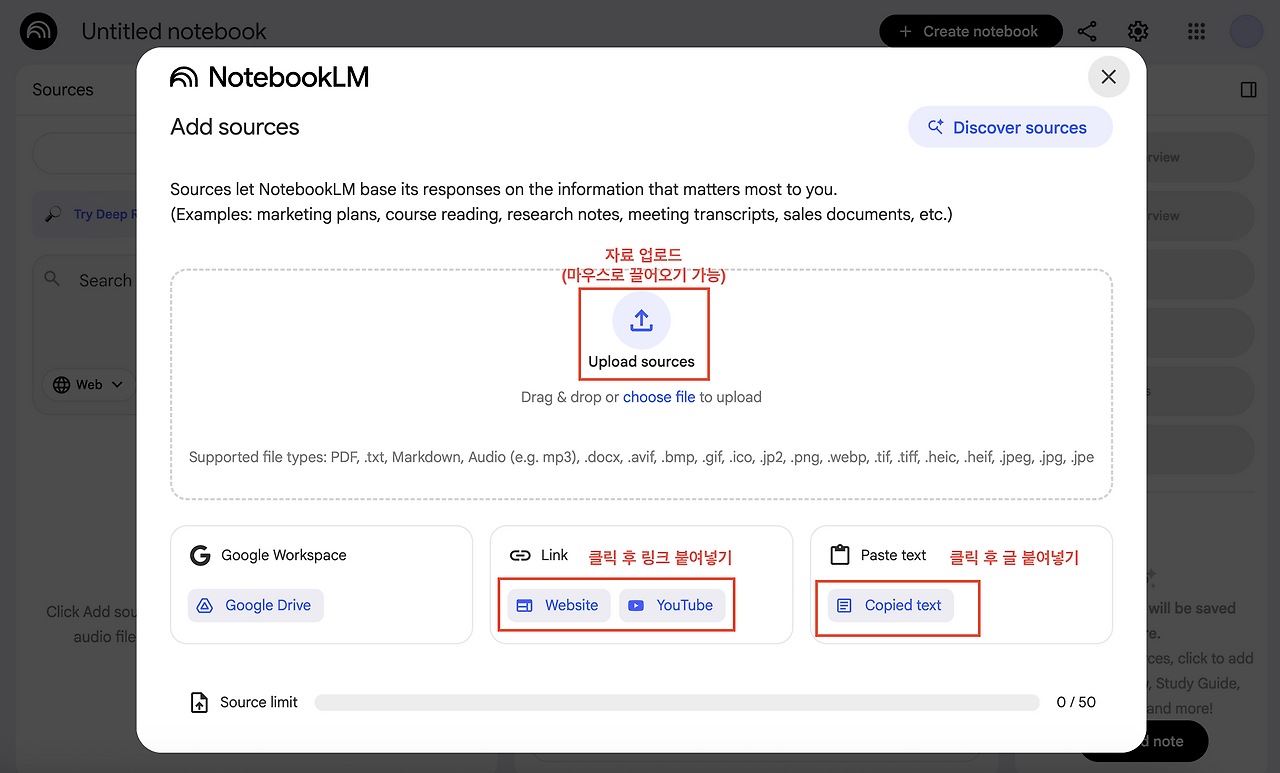Click the Paste text clipboard icon
Image resolution: width=1280 pixels, height=773 pixels.
[840, 555]
